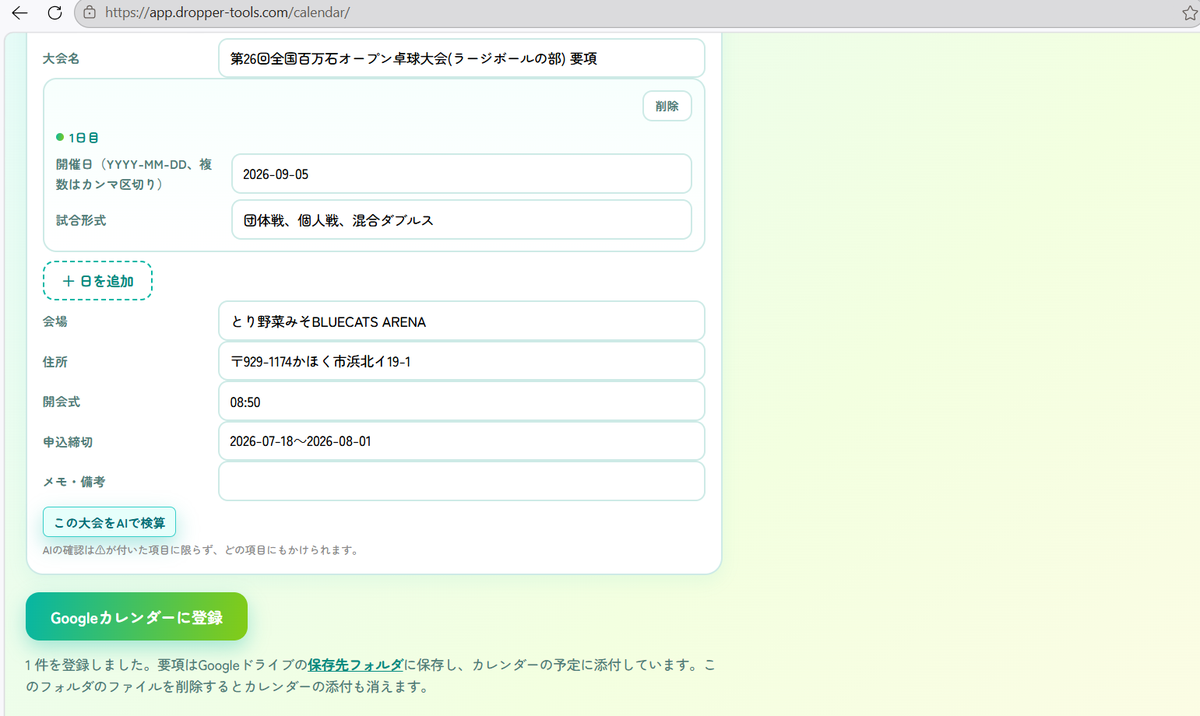Edit the 申込締切 deadline field

461,441
